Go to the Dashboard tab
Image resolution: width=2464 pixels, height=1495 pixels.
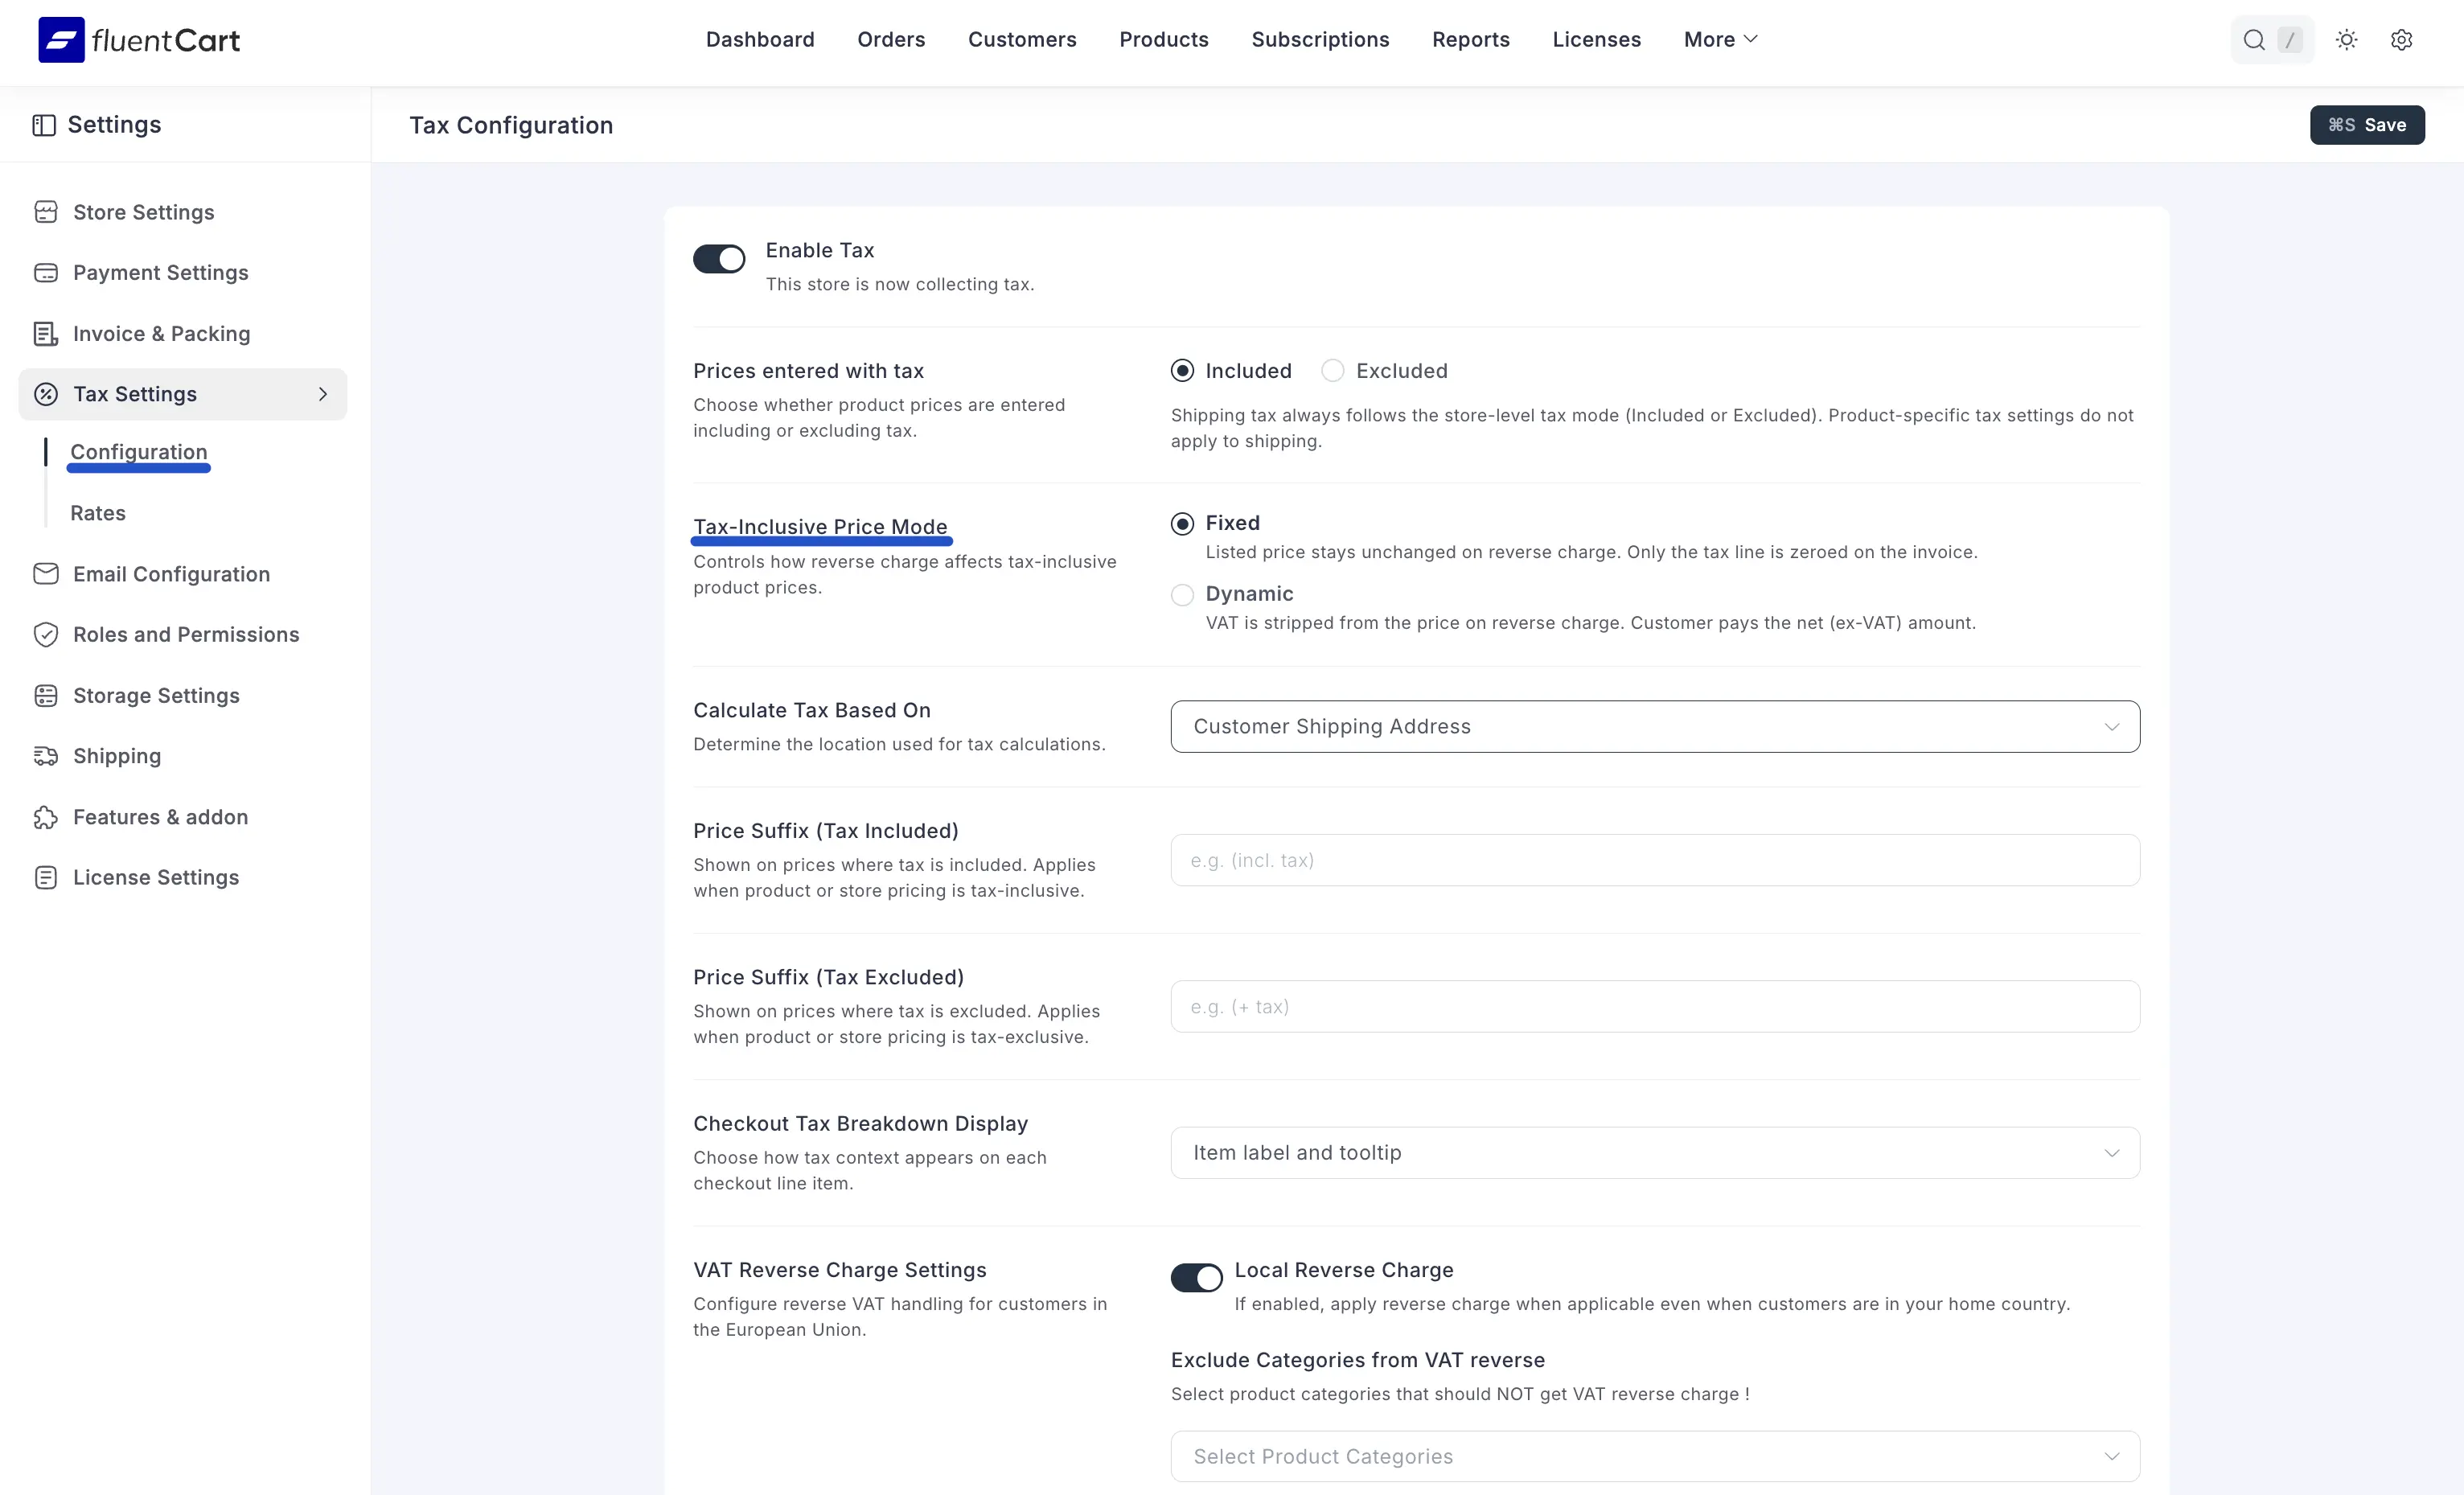click(760, 40)
